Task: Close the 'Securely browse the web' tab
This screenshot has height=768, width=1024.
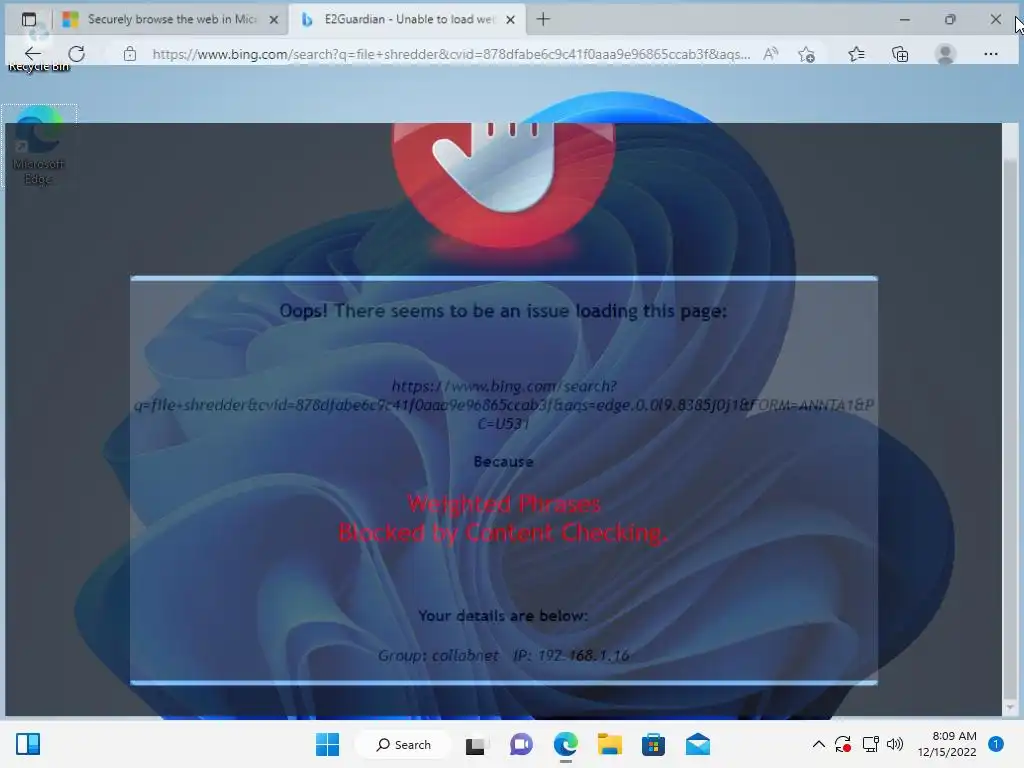Action: tap(274, 20)
